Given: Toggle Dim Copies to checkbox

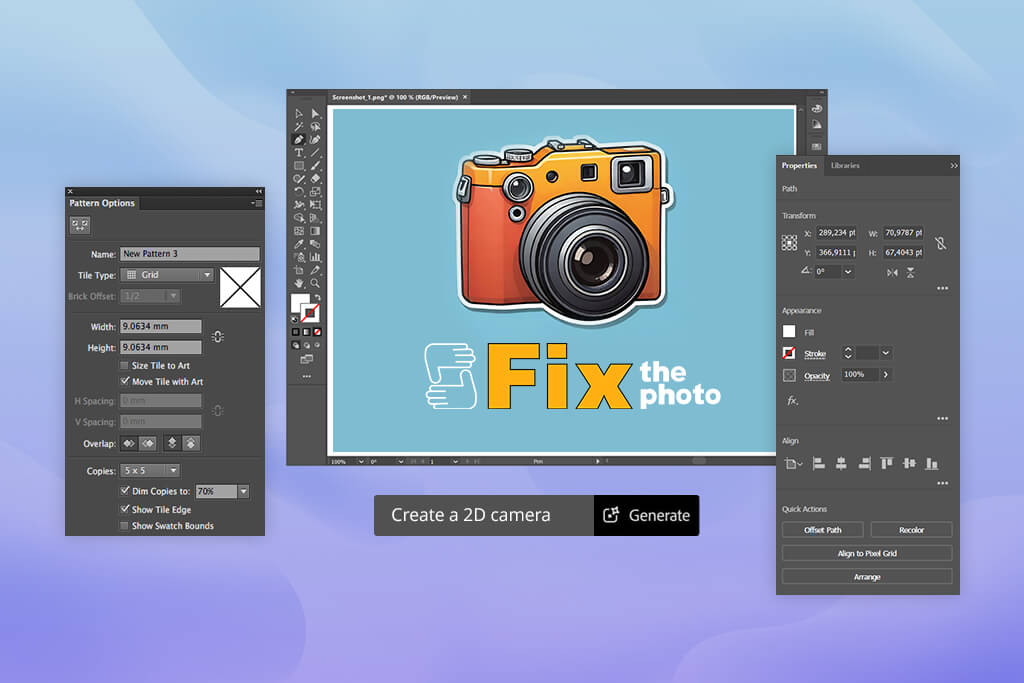Looking at the screenshot, I should pyautogui.click(x=124, y=490).
